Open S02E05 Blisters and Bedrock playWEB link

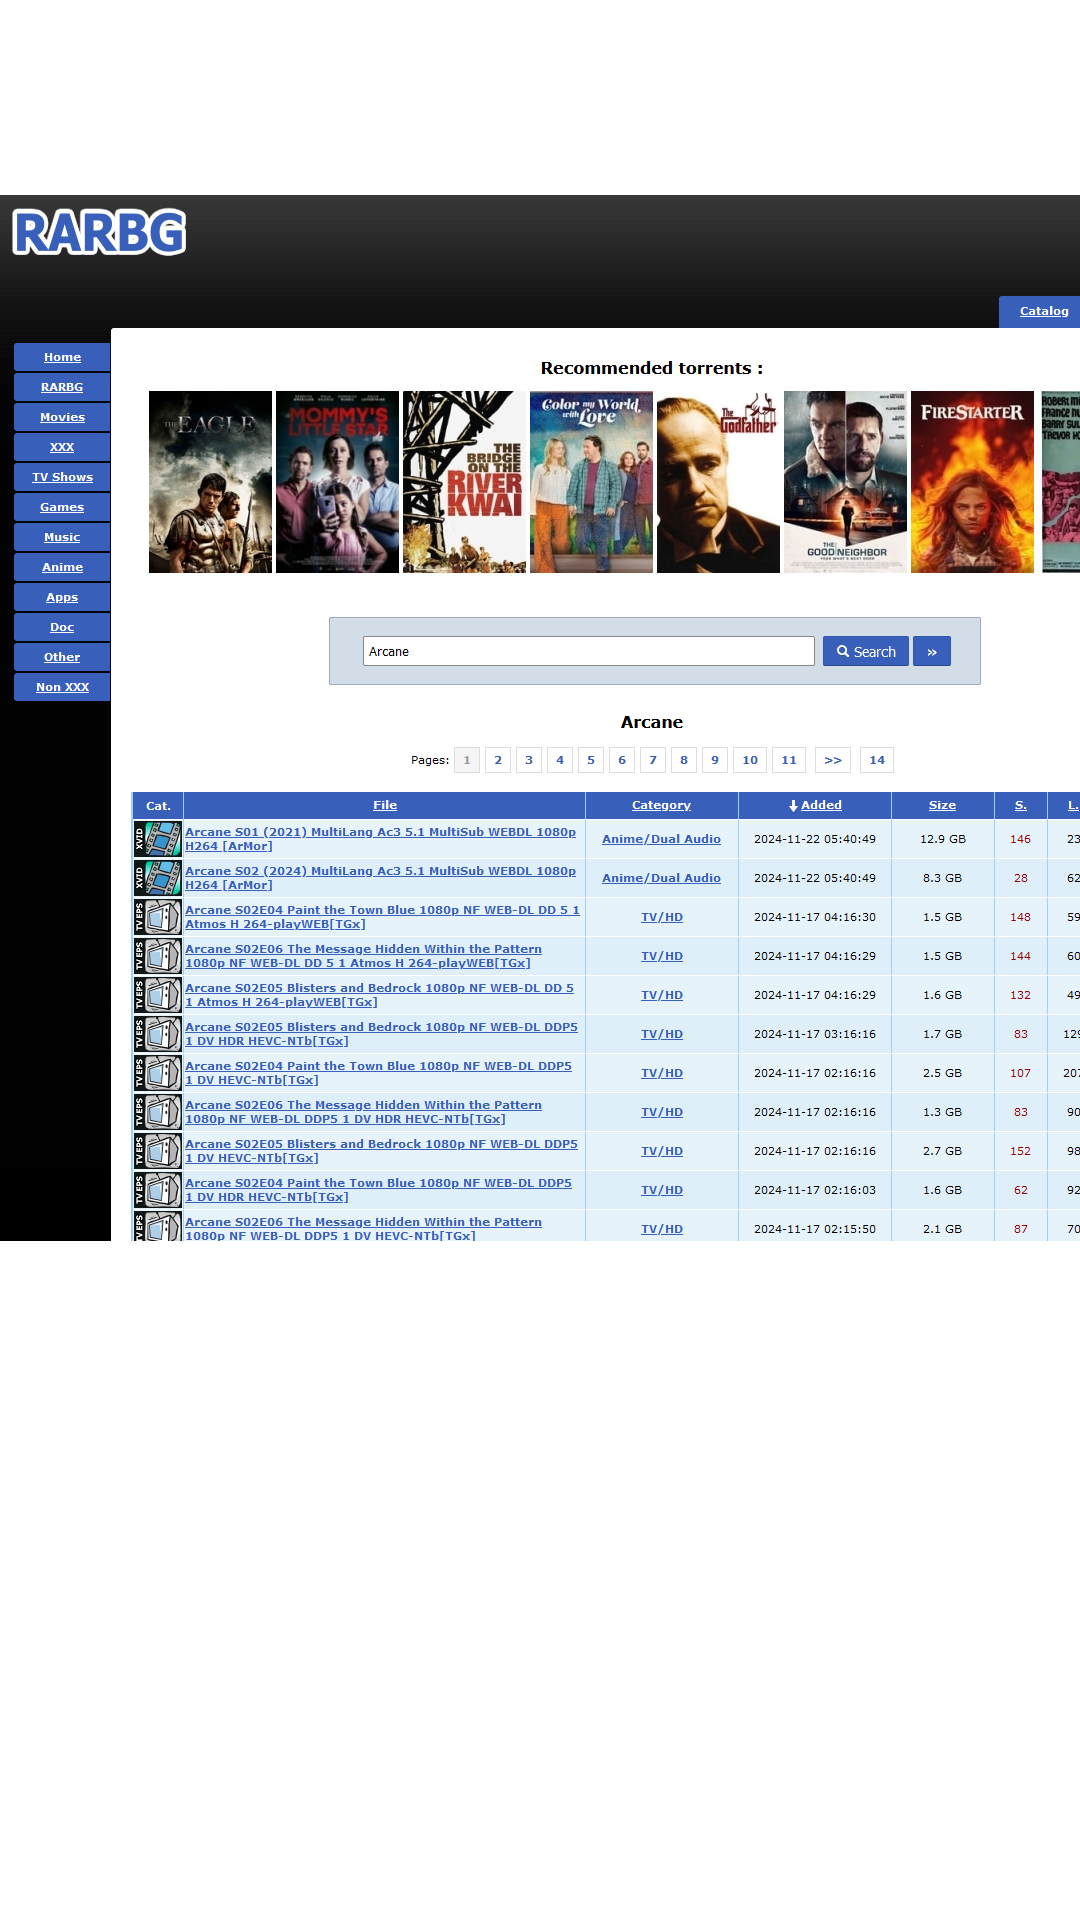pyautogui.click(x=380, y=995)
